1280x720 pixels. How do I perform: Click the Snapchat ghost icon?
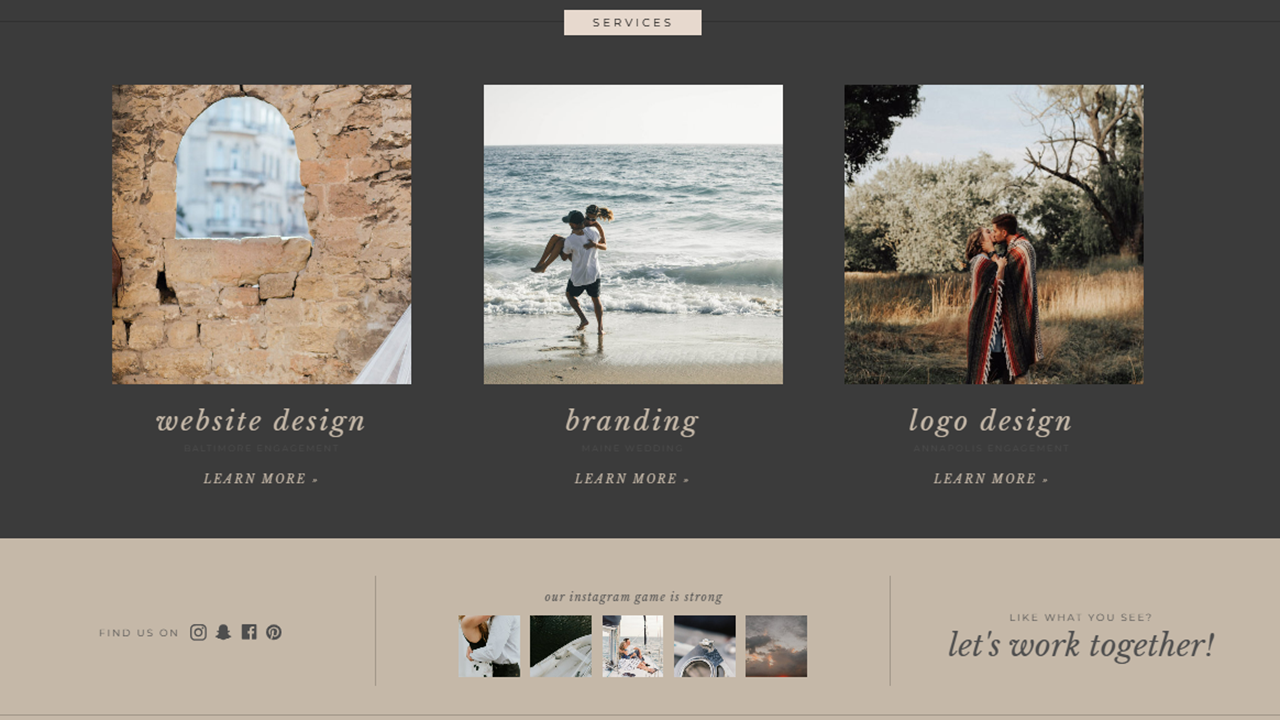pos(223,632)
